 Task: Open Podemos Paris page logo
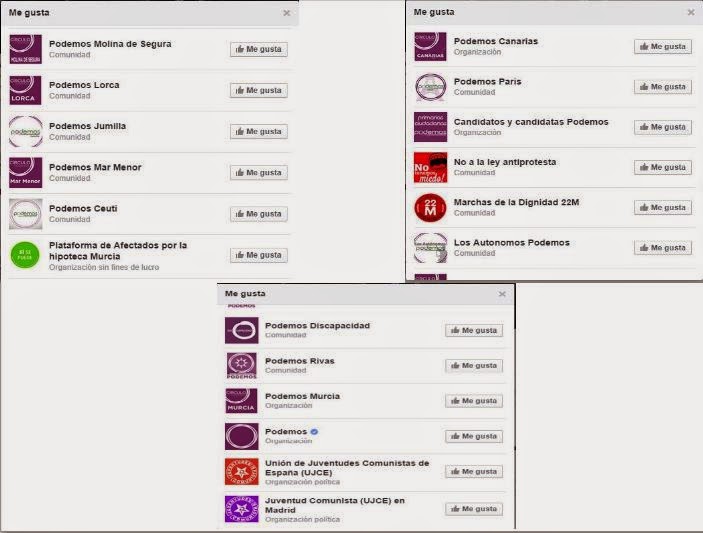click(430, 87)
